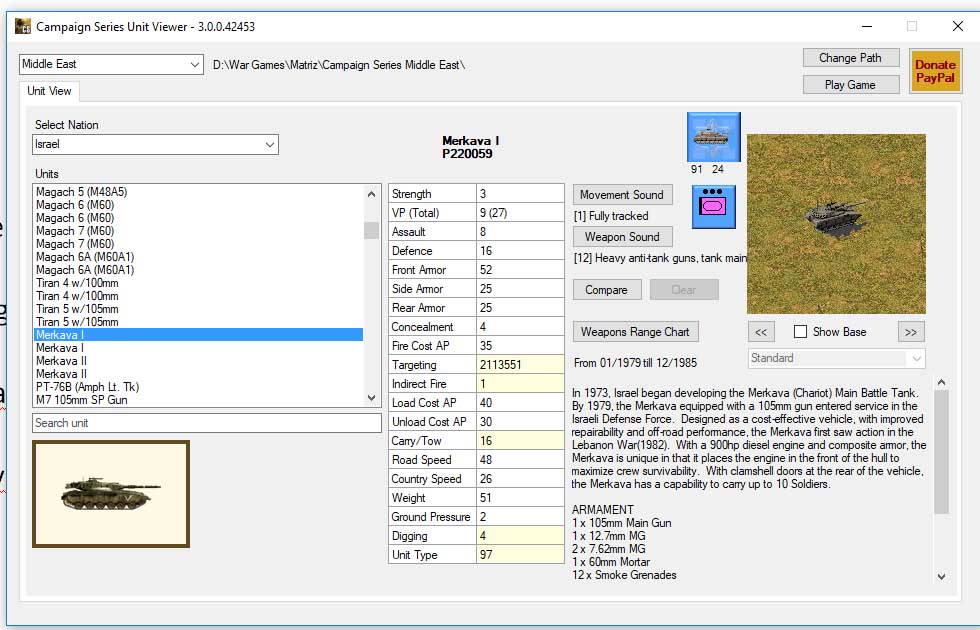Click the Load Cost AP value 40
The width and height of the screenshot is (980, 630).
pyautogui.click(x=520, y=403)
